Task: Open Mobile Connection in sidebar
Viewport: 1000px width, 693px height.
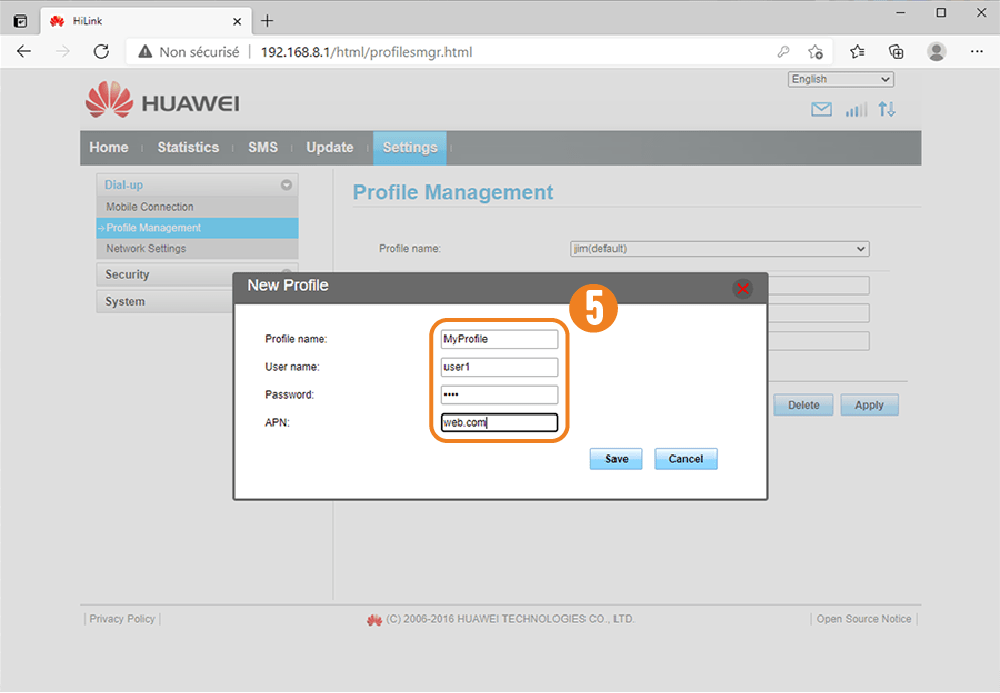Action: pos(197,207)
